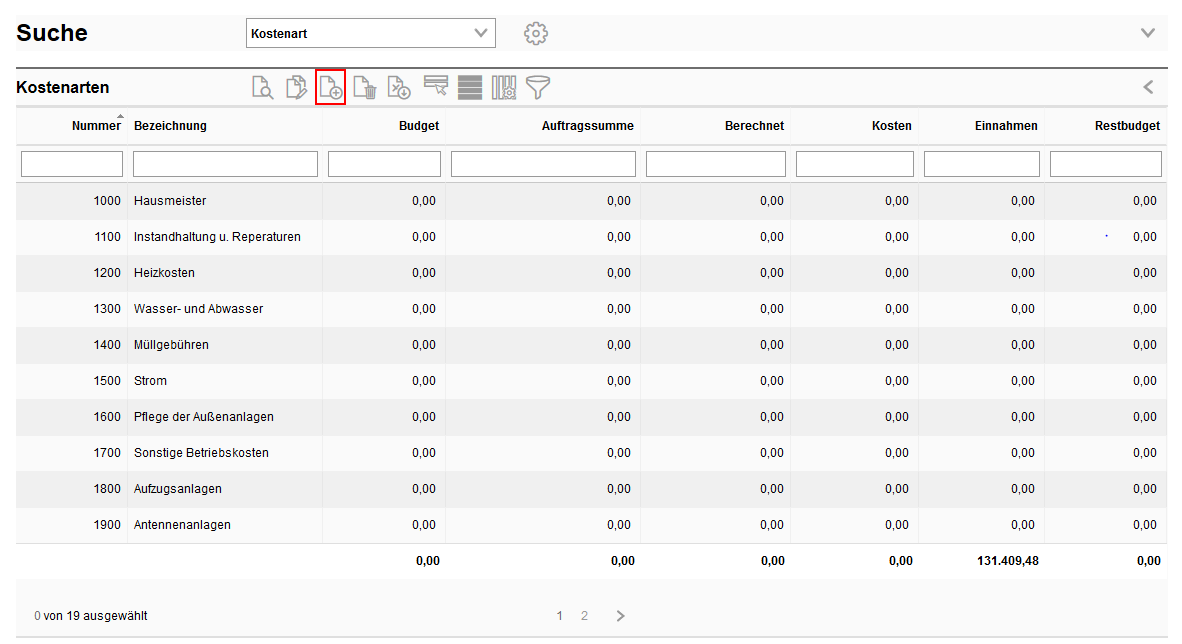Viewport: 1182px width, 644px height.
Task: Sort by the Nummer column header
Action: click(96, 126)
